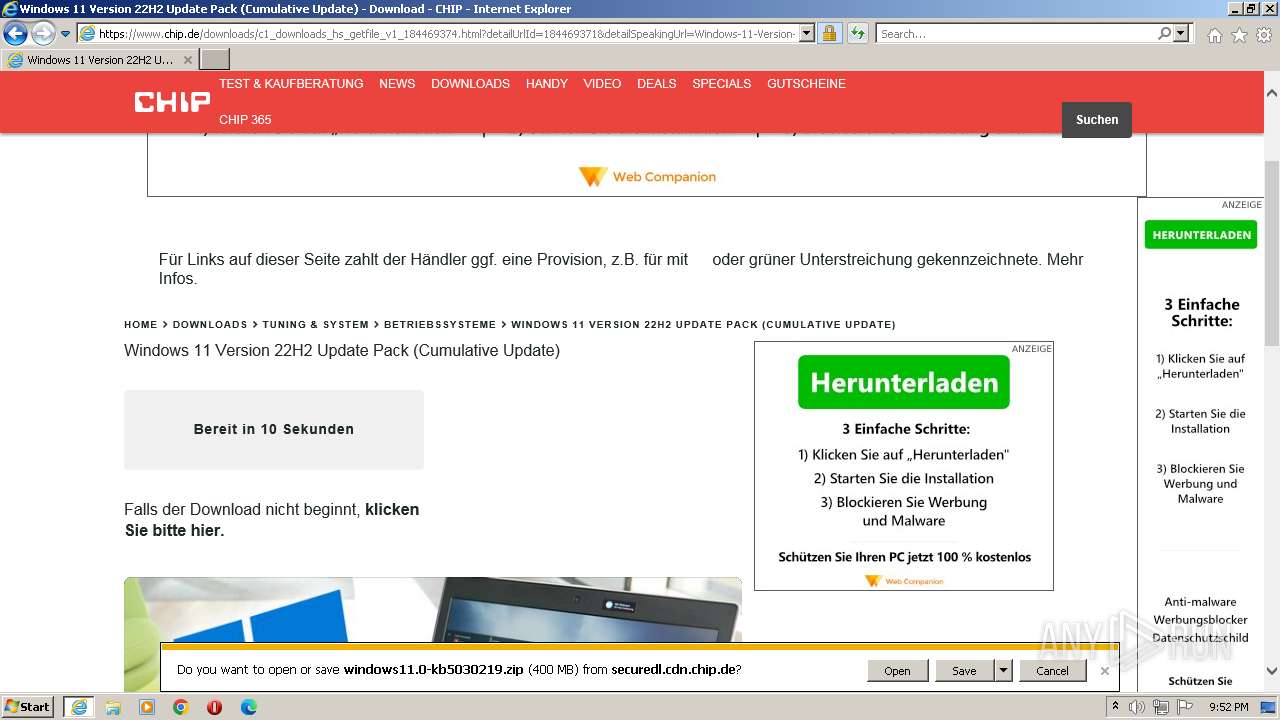Open TEST & KAUFBERATUNG menu
This screenshot has width=1280, height=720.
[291, 84]
